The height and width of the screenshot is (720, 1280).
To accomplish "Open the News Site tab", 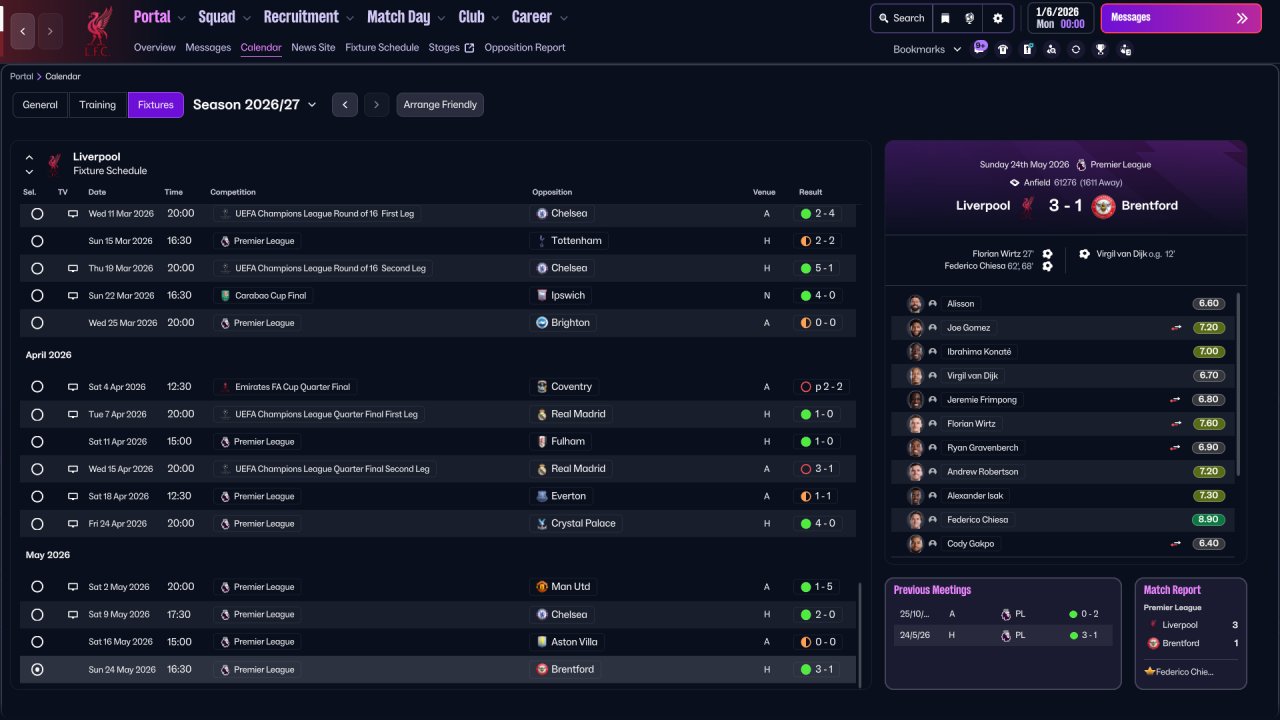I will click(x=313, y=48).
